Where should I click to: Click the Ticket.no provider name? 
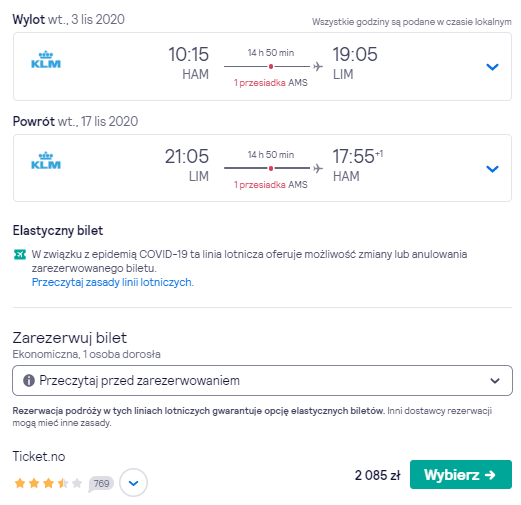tap(39, 456)
